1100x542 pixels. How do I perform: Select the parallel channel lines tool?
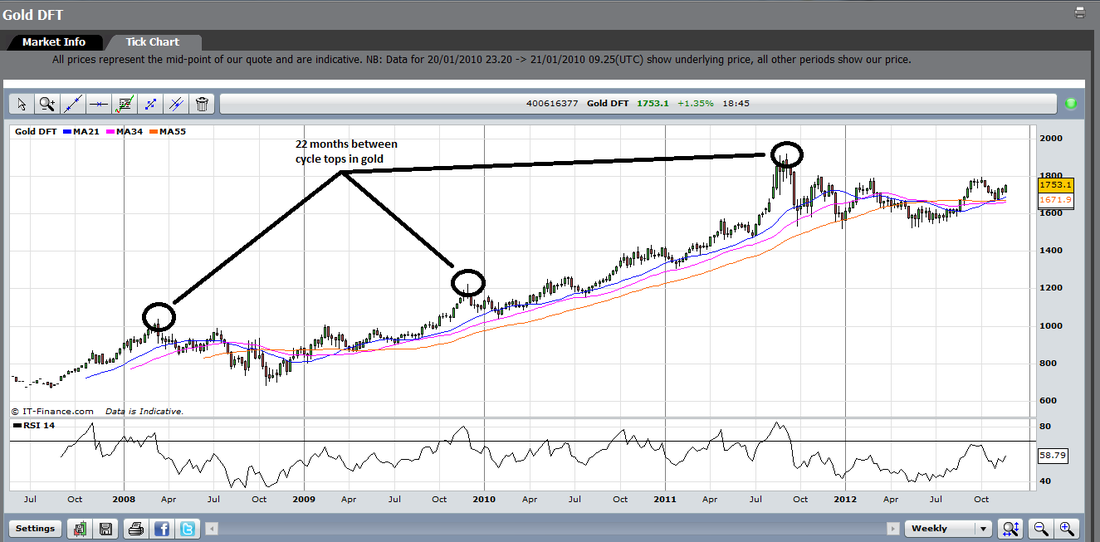[x=176, y=104]
